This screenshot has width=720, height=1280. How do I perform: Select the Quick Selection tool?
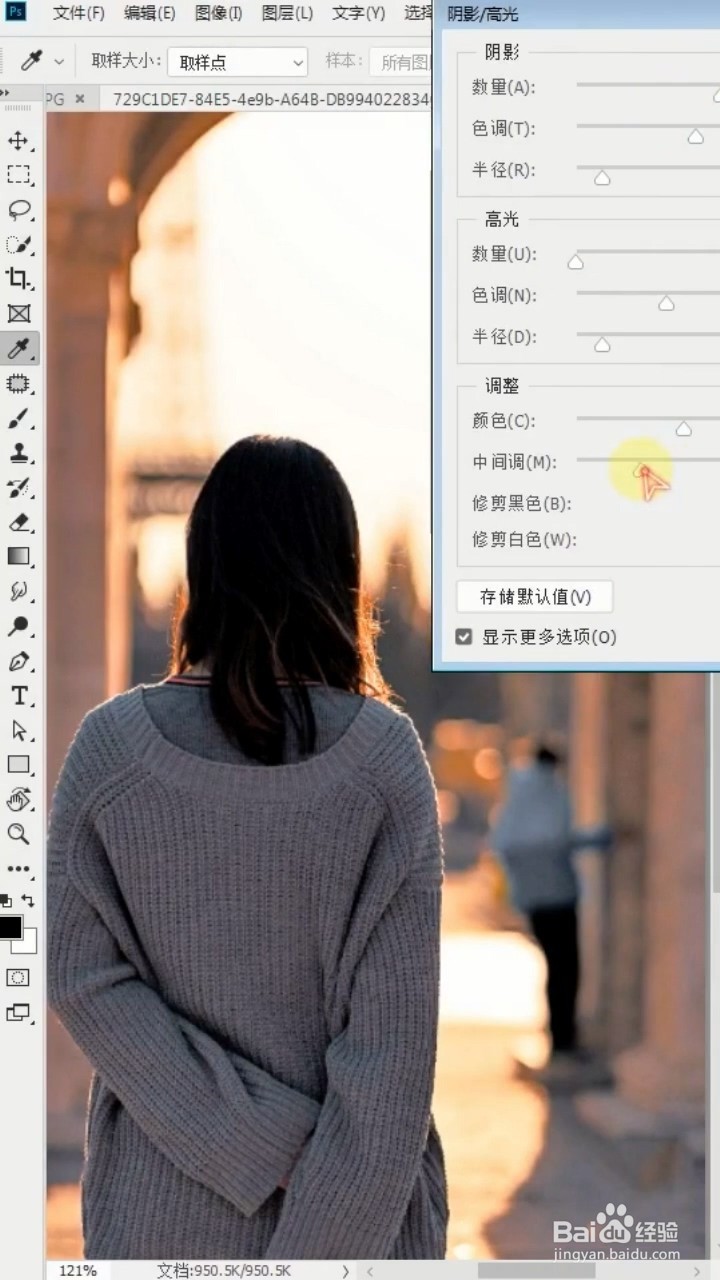coord(18,244)
